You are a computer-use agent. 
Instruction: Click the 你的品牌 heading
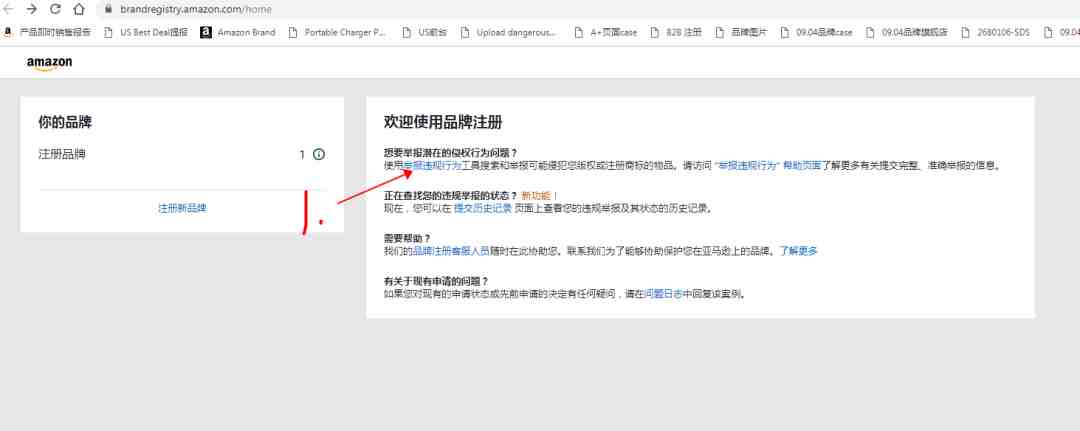point(65,123)
